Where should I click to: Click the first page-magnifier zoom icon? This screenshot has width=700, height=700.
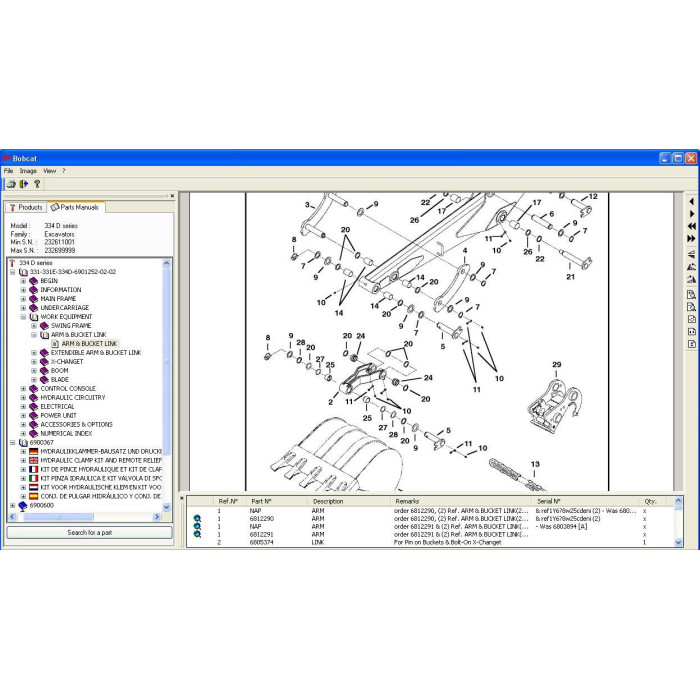(691, 295)
